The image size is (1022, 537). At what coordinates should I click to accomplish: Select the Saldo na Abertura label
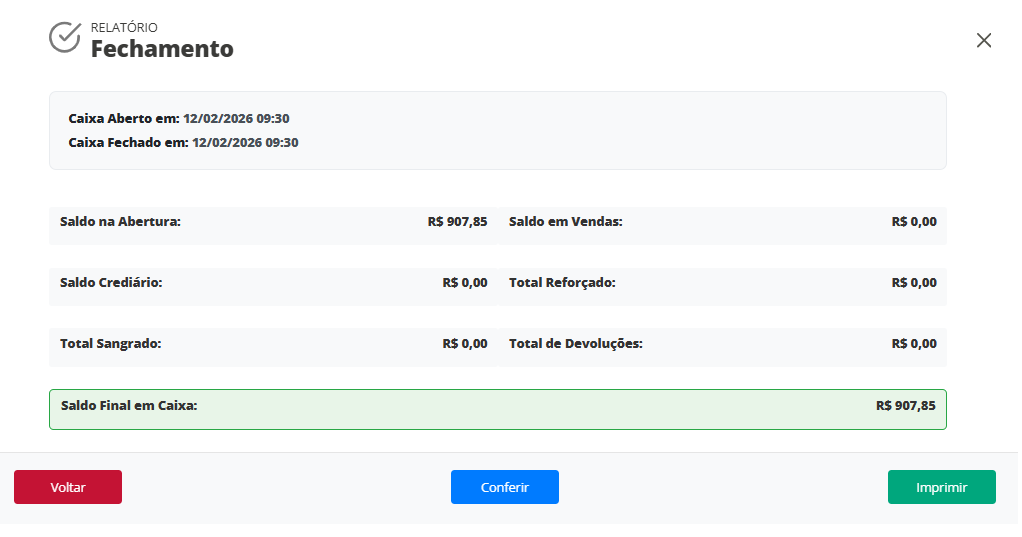pos(120,221)
